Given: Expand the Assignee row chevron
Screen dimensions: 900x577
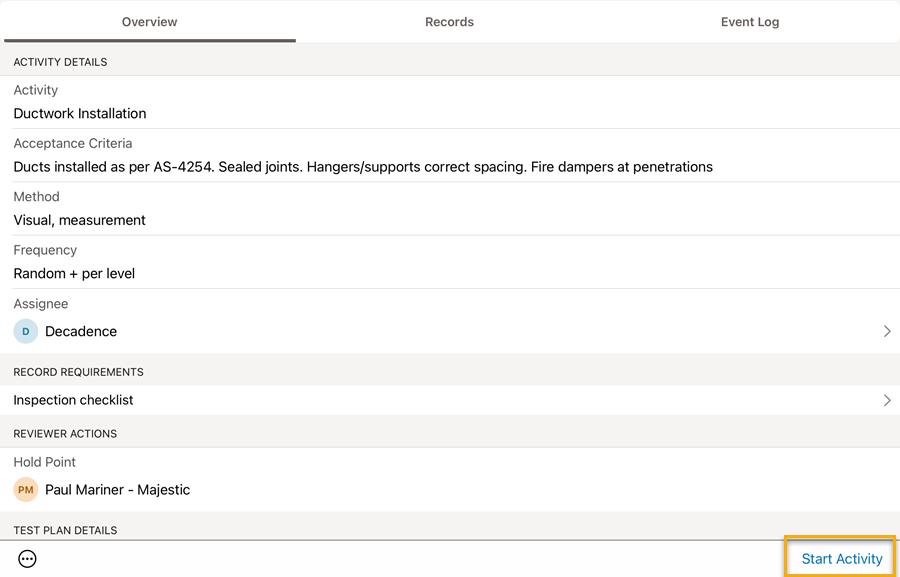Looking at the screenshot, I should click(887, 331).
